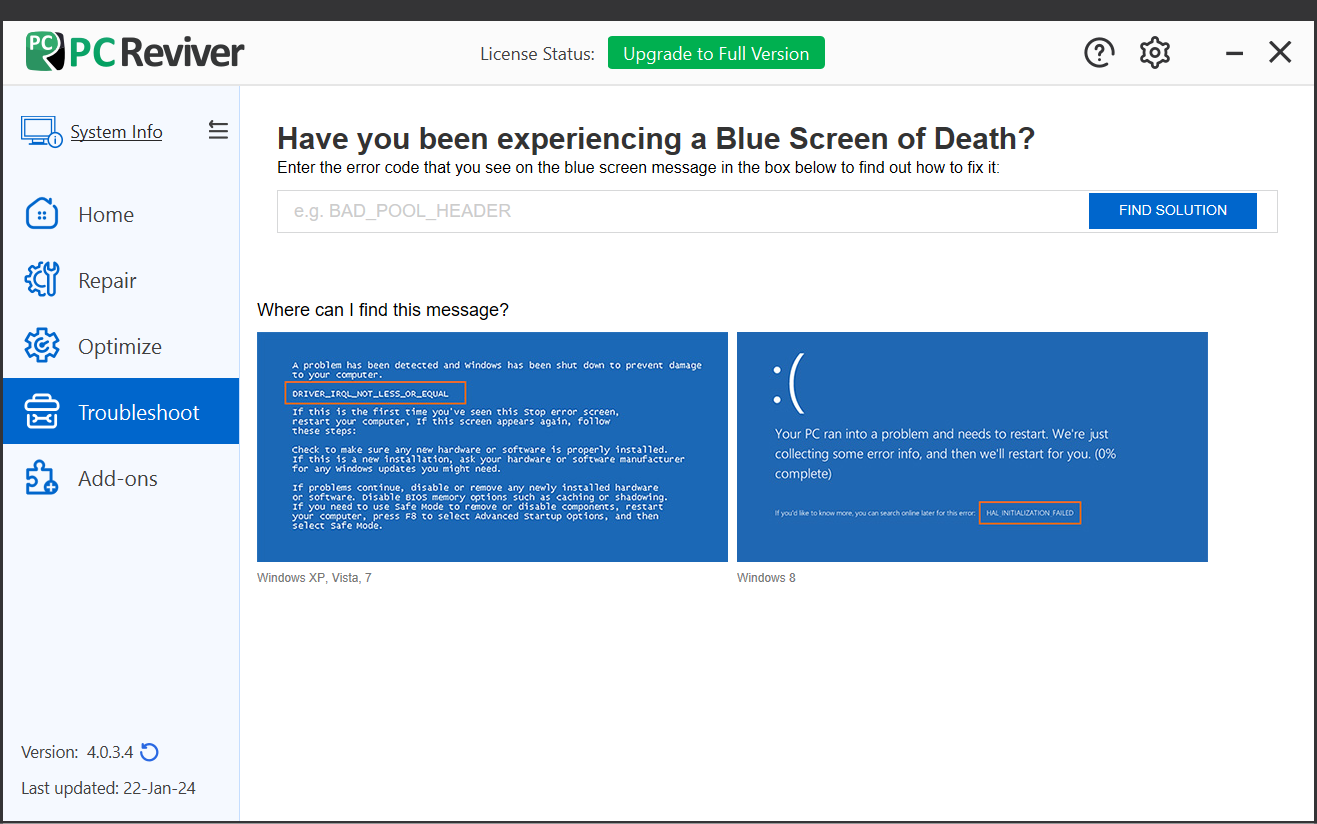The height and width of the screenshot is (824, 1317).
Task: Click the Add-ons puzzle icon
Action: tap(42, 478)
